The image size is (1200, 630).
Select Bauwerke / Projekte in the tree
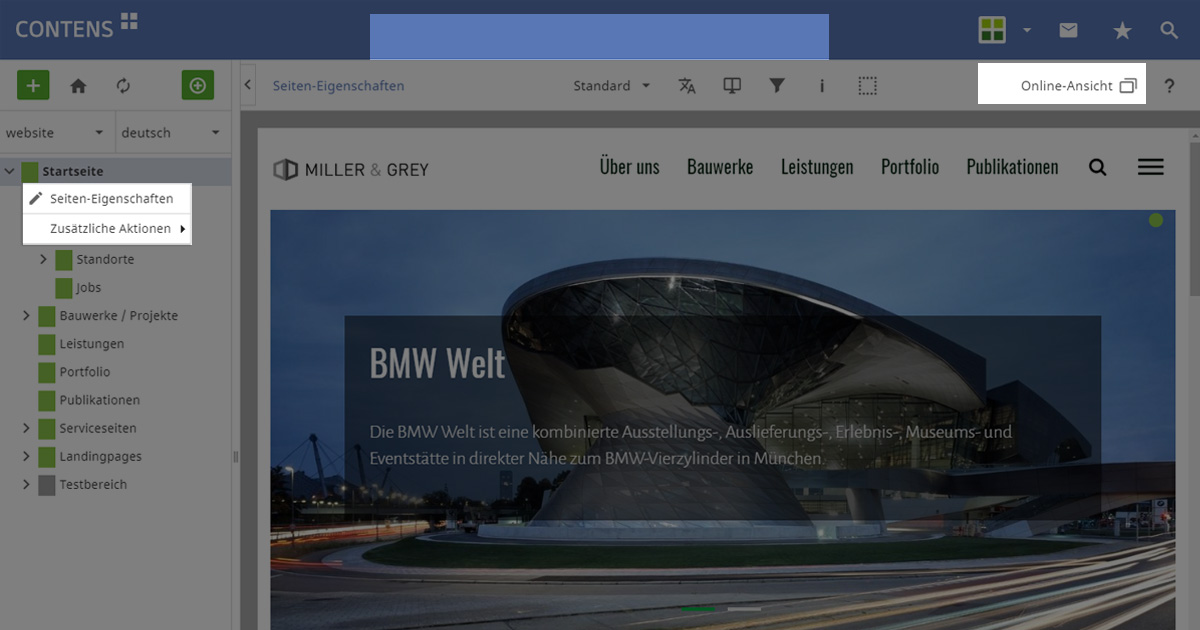point(118,316)
